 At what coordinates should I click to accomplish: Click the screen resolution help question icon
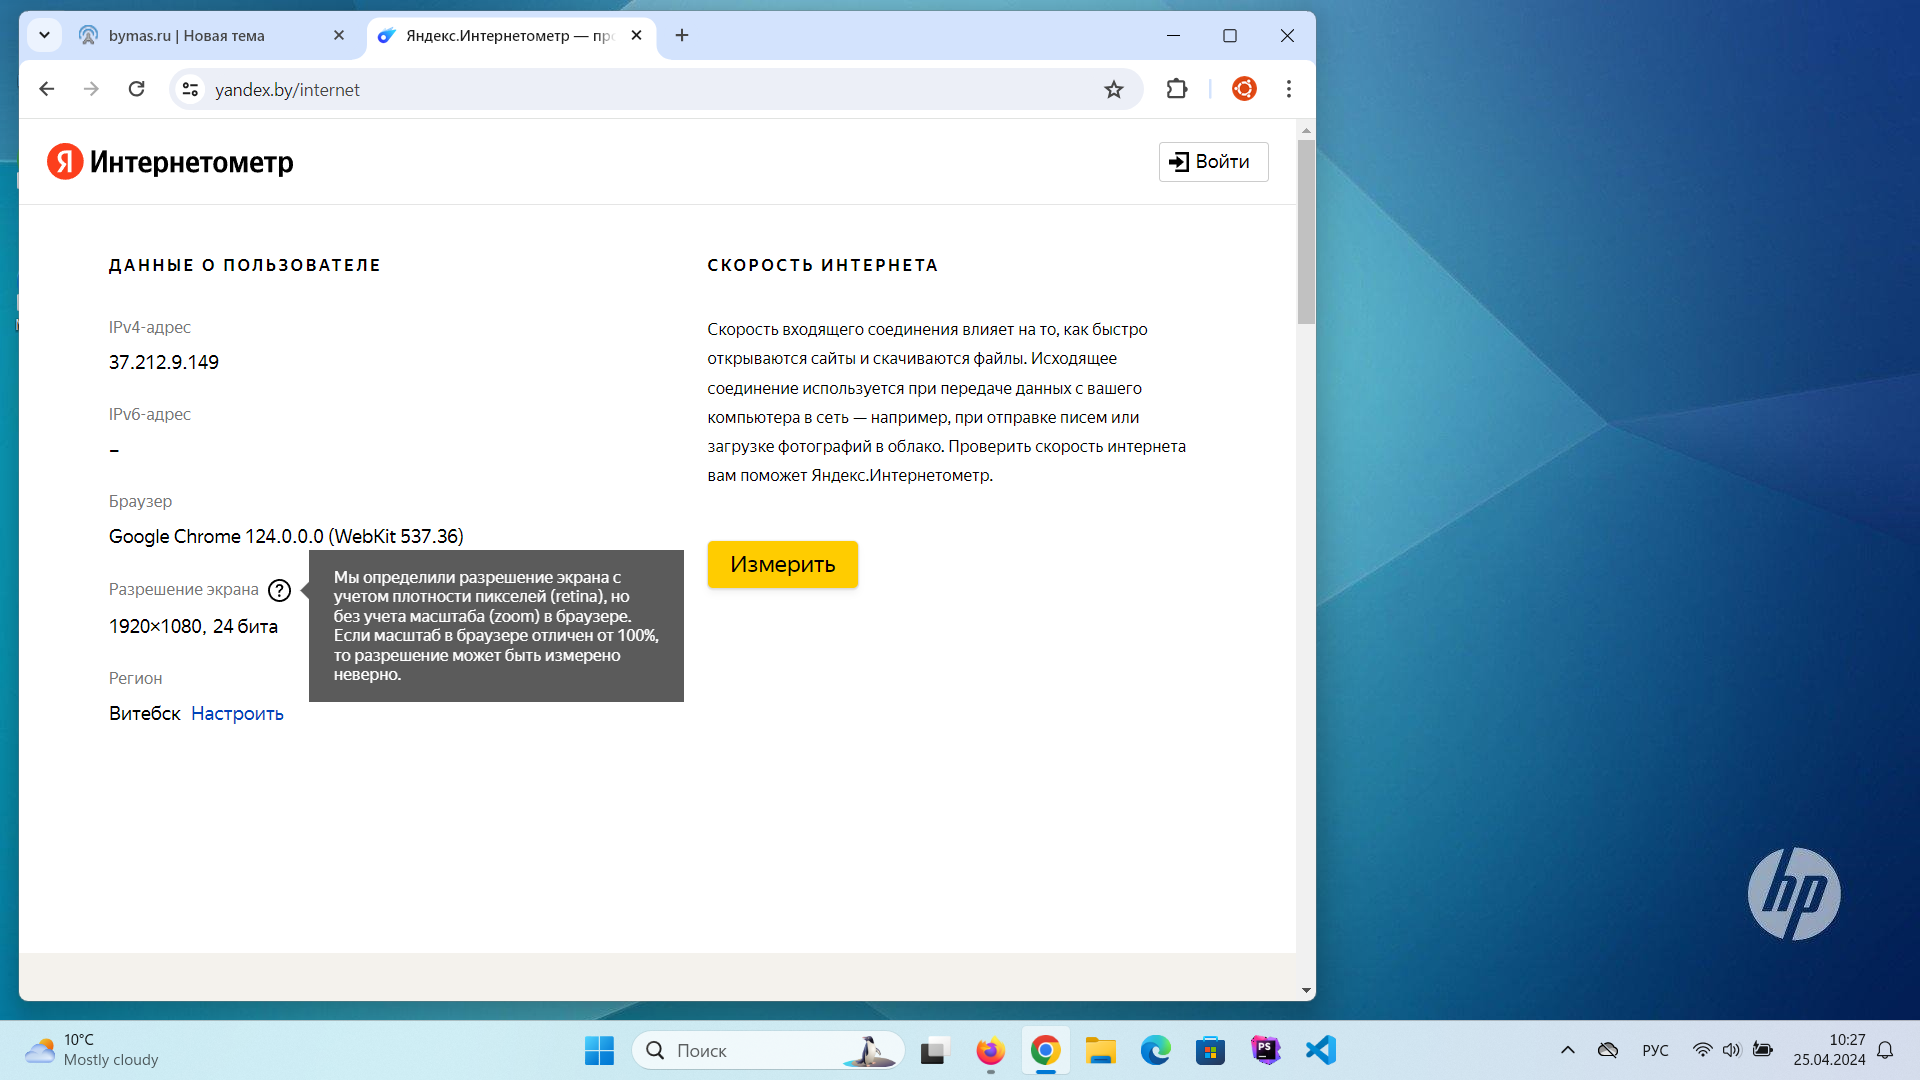pyautogui.click(x=280, y=590)
